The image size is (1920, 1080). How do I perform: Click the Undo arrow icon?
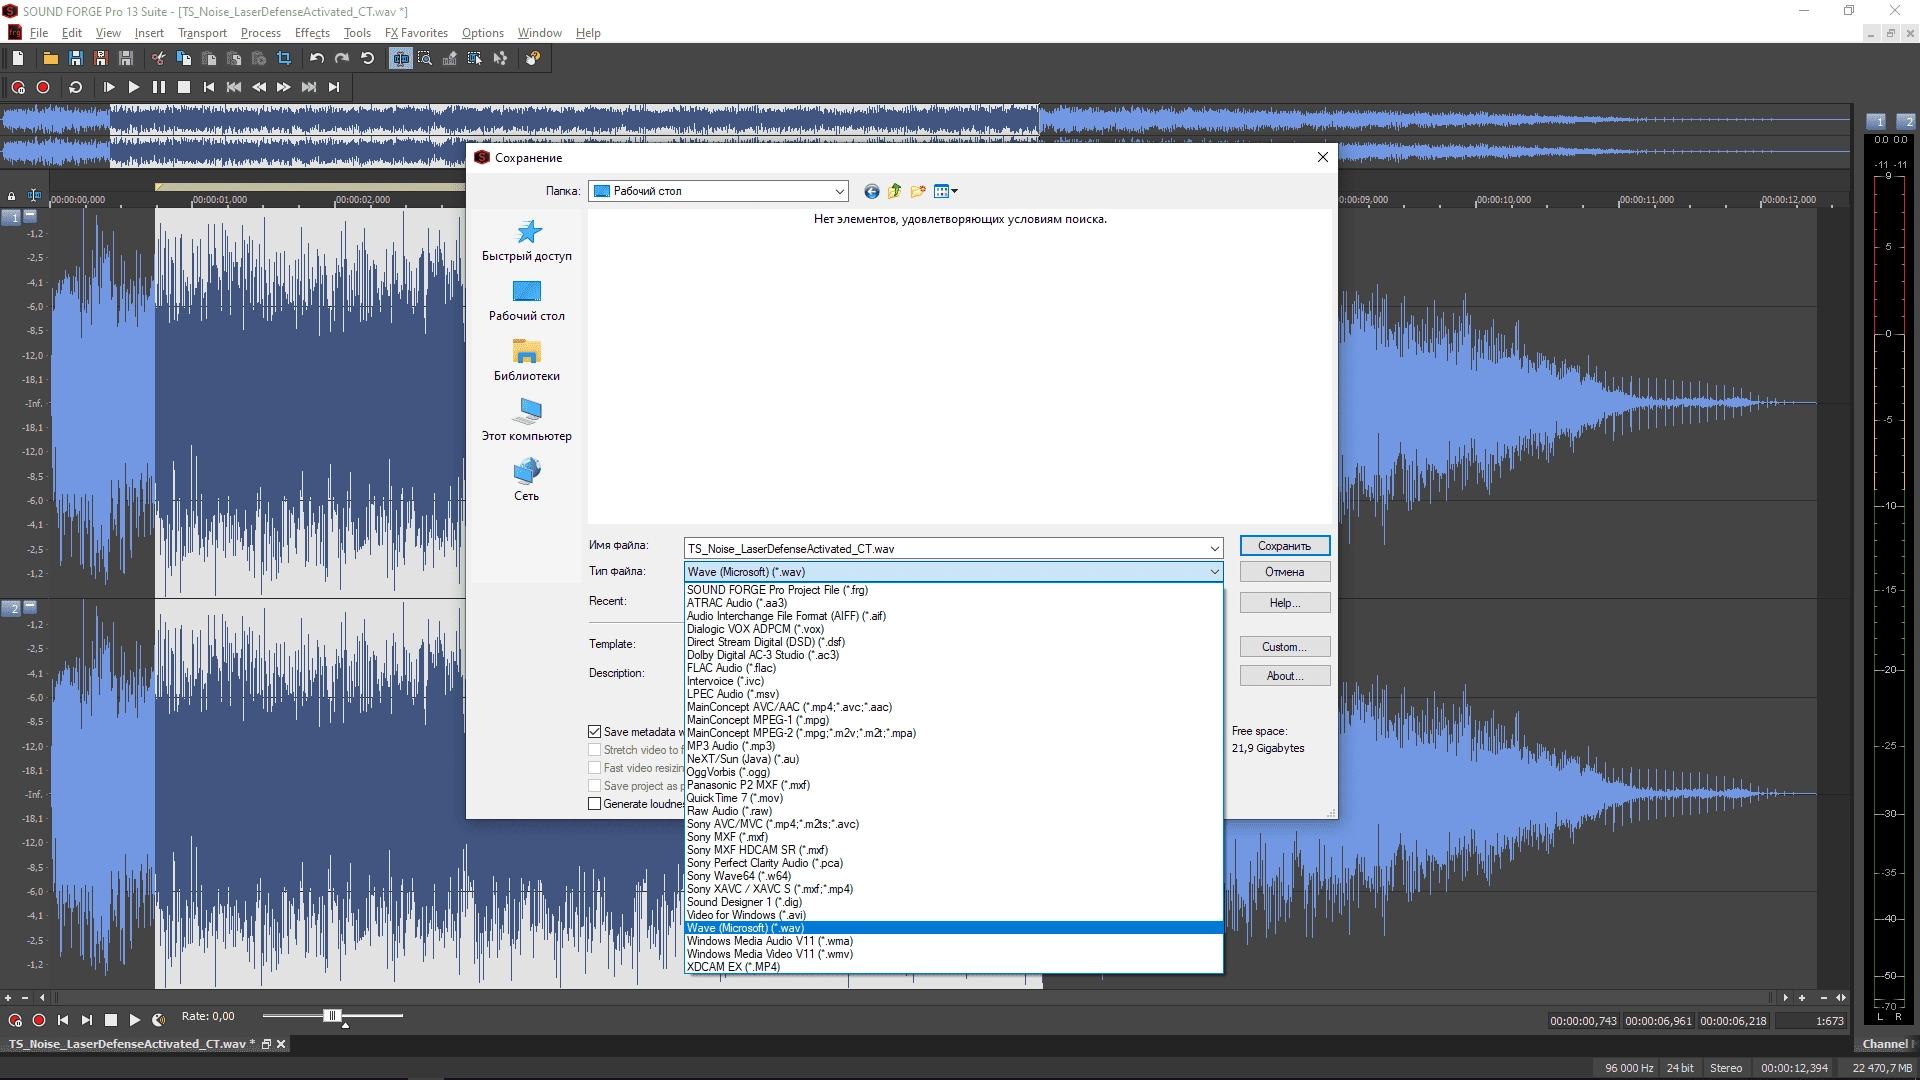tap(317, 59)
